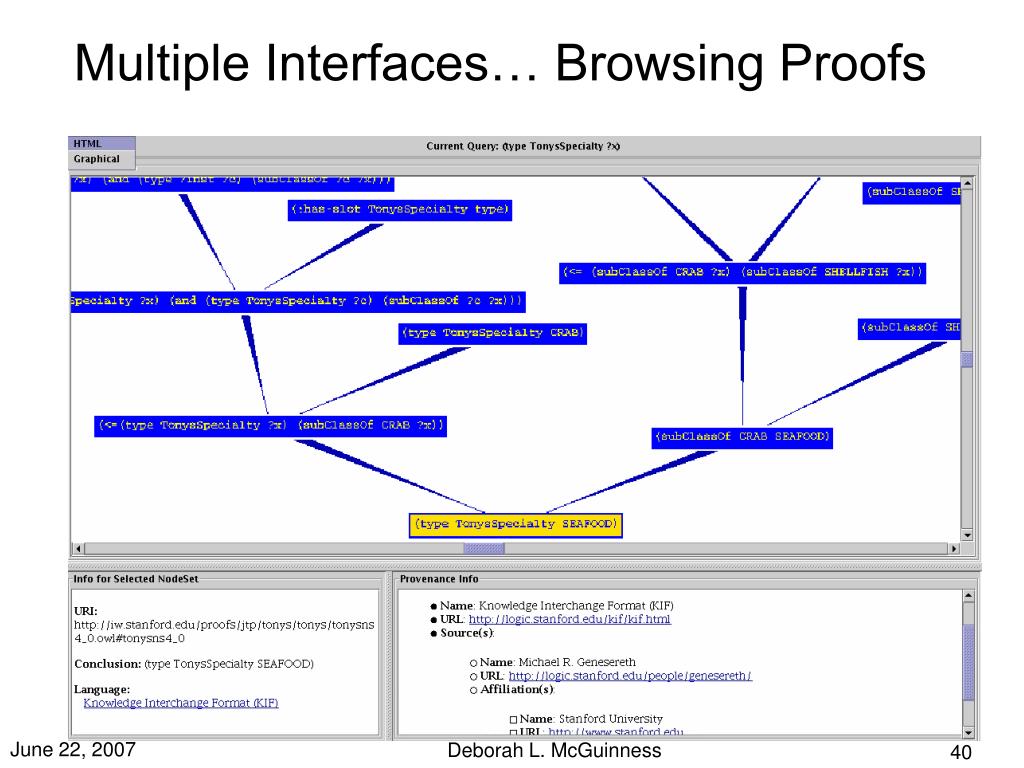Click the Provenance Info panel title
This screenshot has height=768, width=1024.
[439, 579]
